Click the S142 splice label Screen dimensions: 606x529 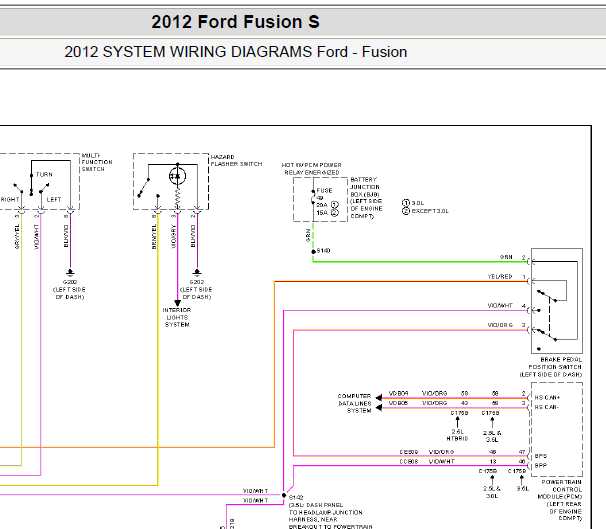click(x=296, y=498)
